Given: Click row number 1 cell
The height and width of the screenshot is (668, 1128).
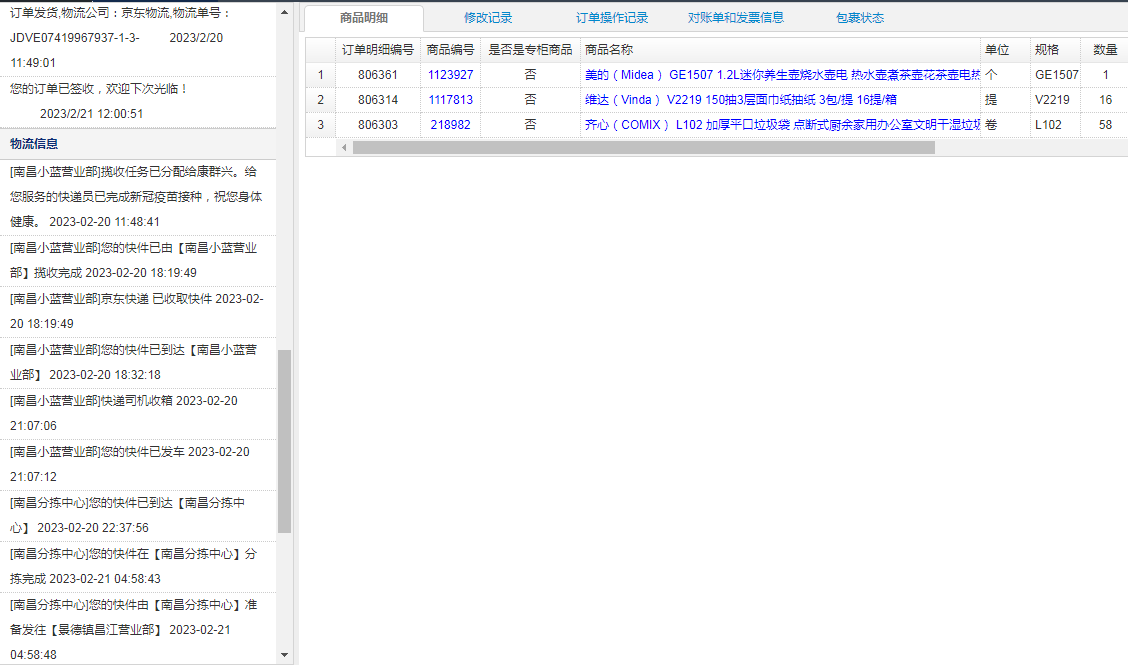Looking at the screenshot, I should click(x=321, y=75).
